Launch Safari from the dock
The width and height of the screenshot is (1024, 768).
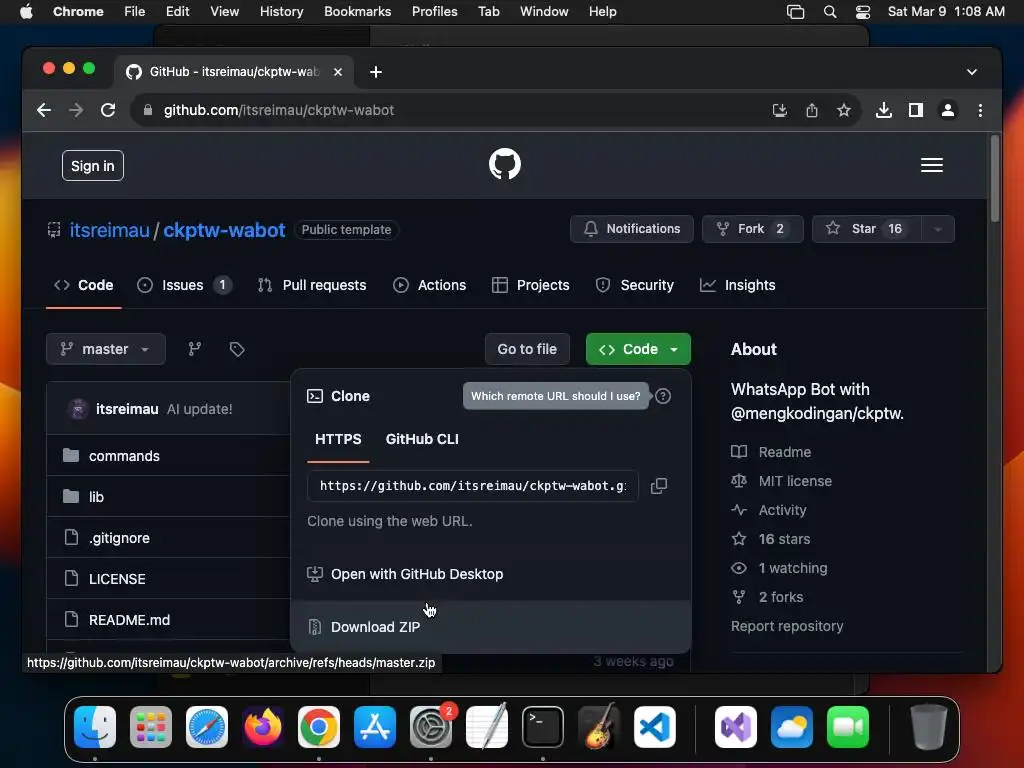tap(207, 727)
